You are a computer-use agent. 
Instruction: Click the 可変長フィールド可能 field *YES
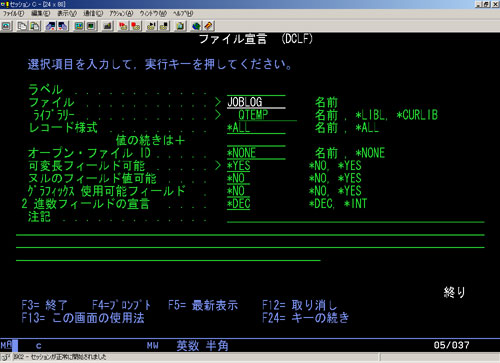pyautogui.click(x=239, y=166)
